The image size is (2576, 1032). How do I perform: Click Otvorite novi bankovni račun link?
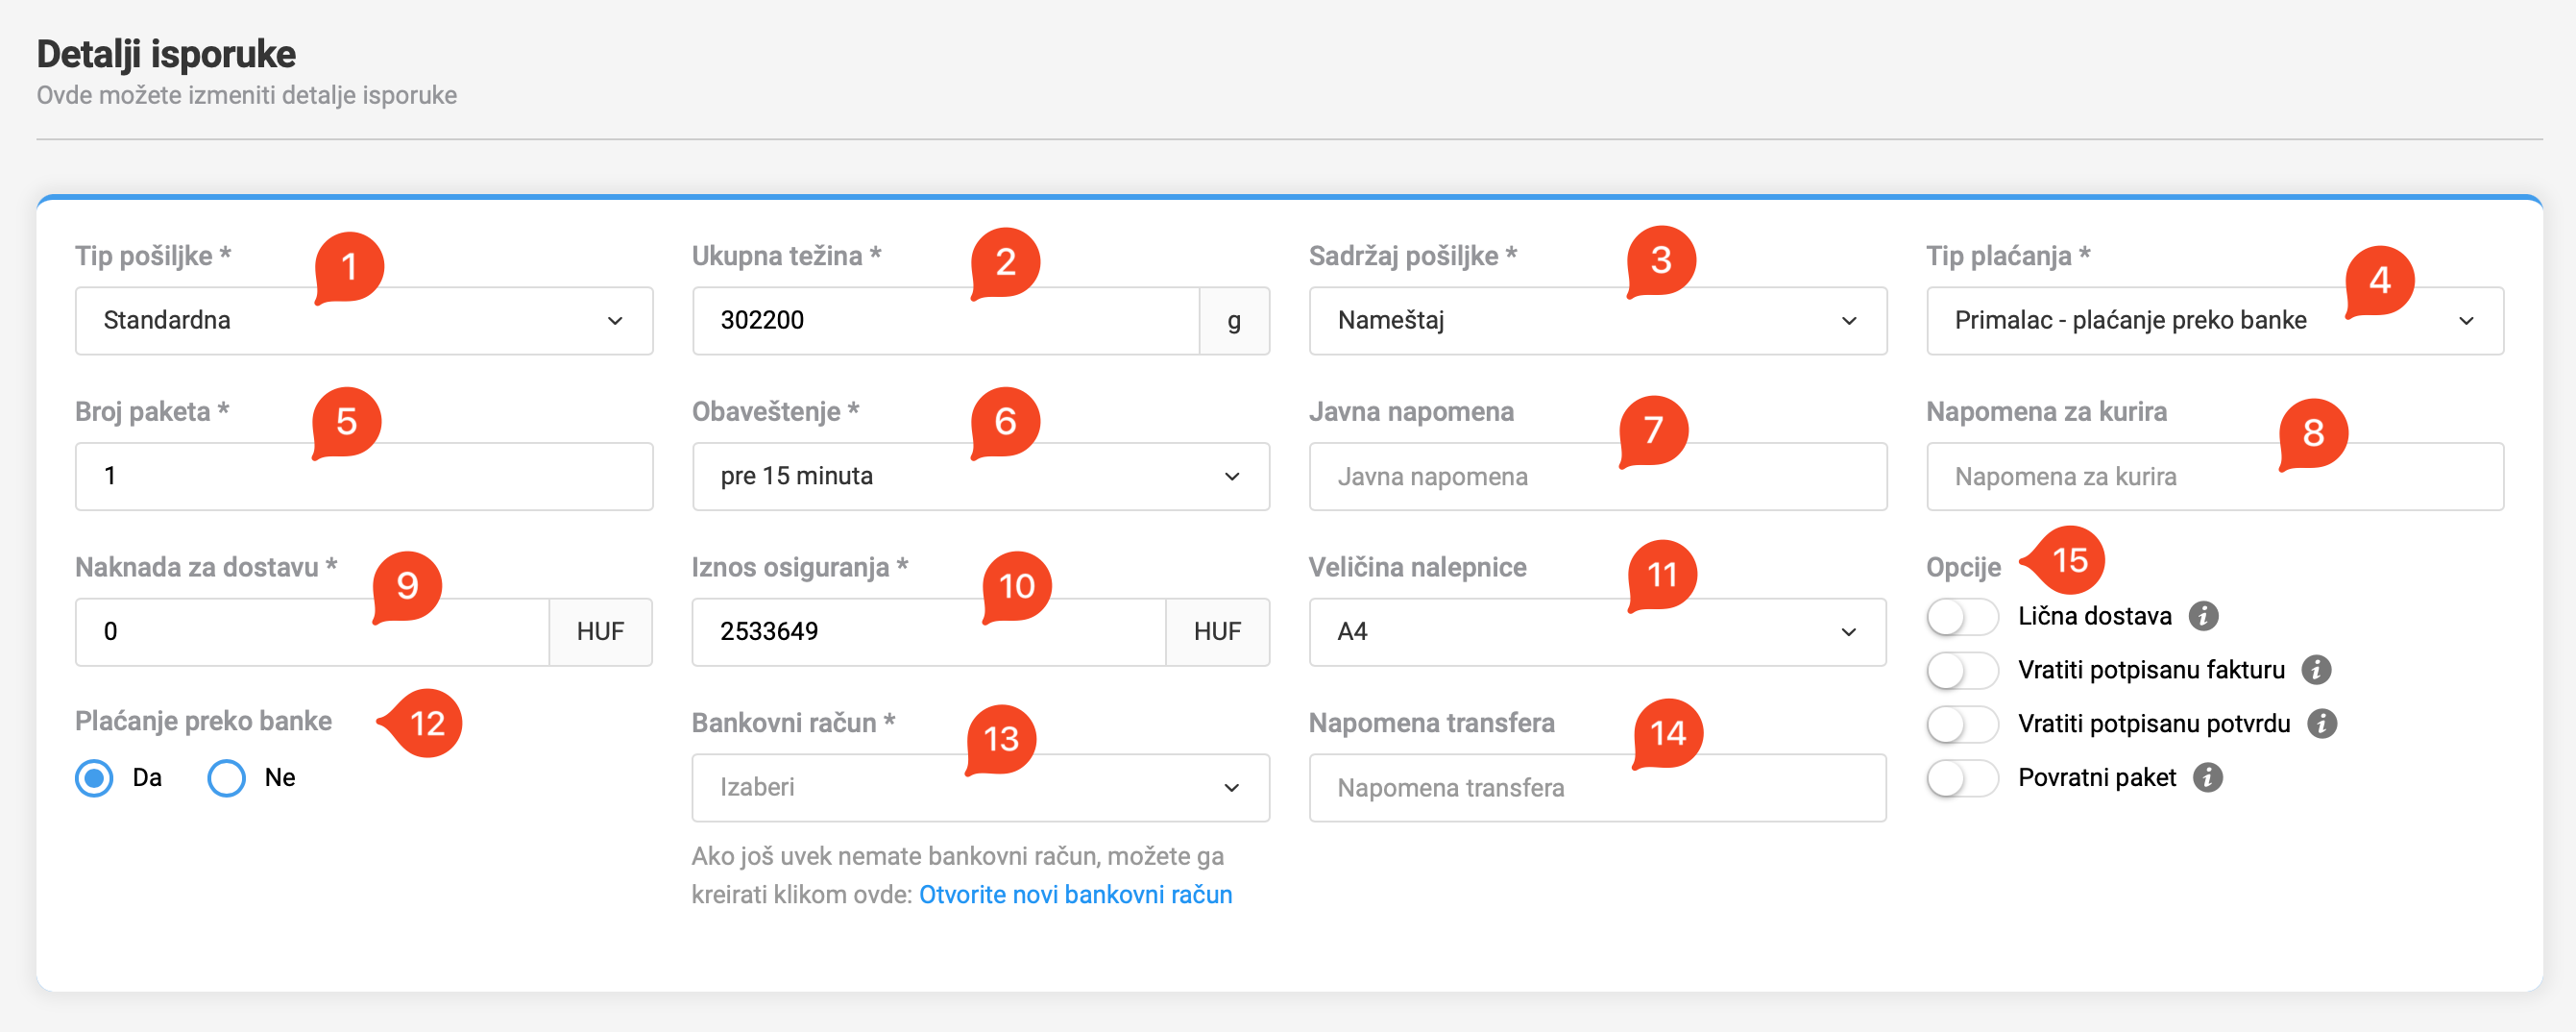tap(1075, 894)
